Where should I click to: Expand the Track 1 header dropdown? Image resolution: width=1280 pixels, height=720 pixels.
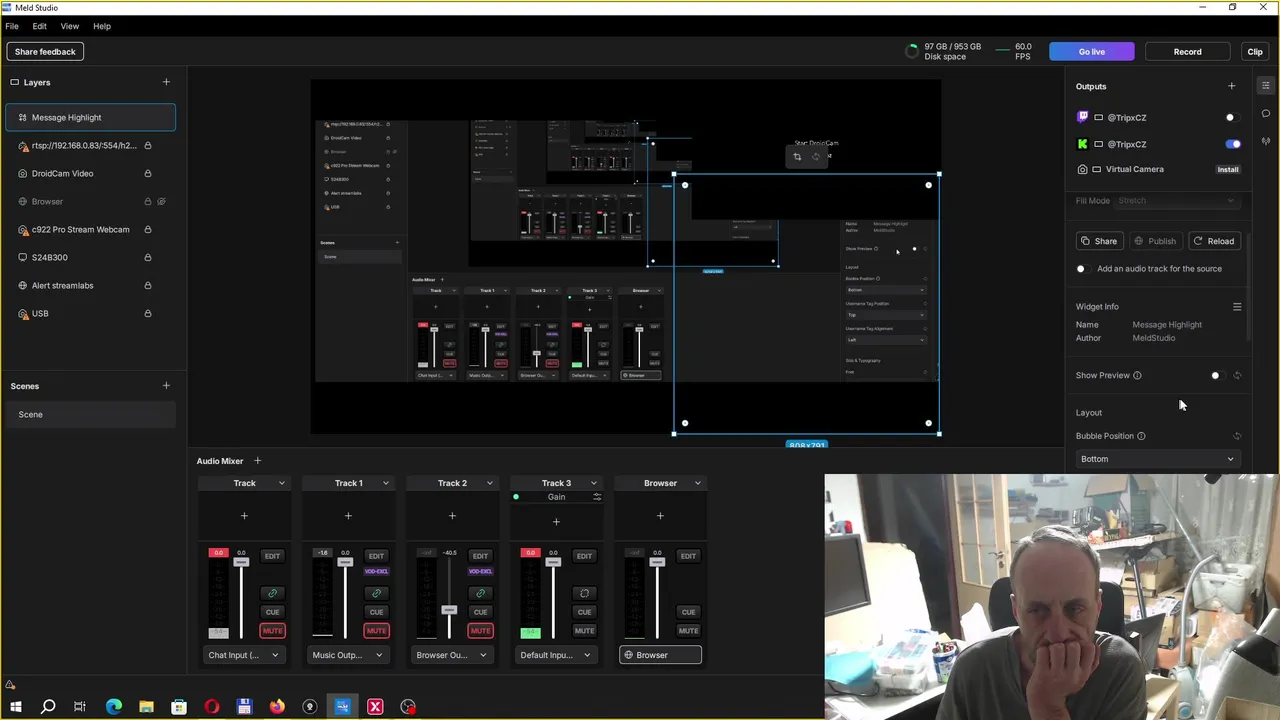385,483
